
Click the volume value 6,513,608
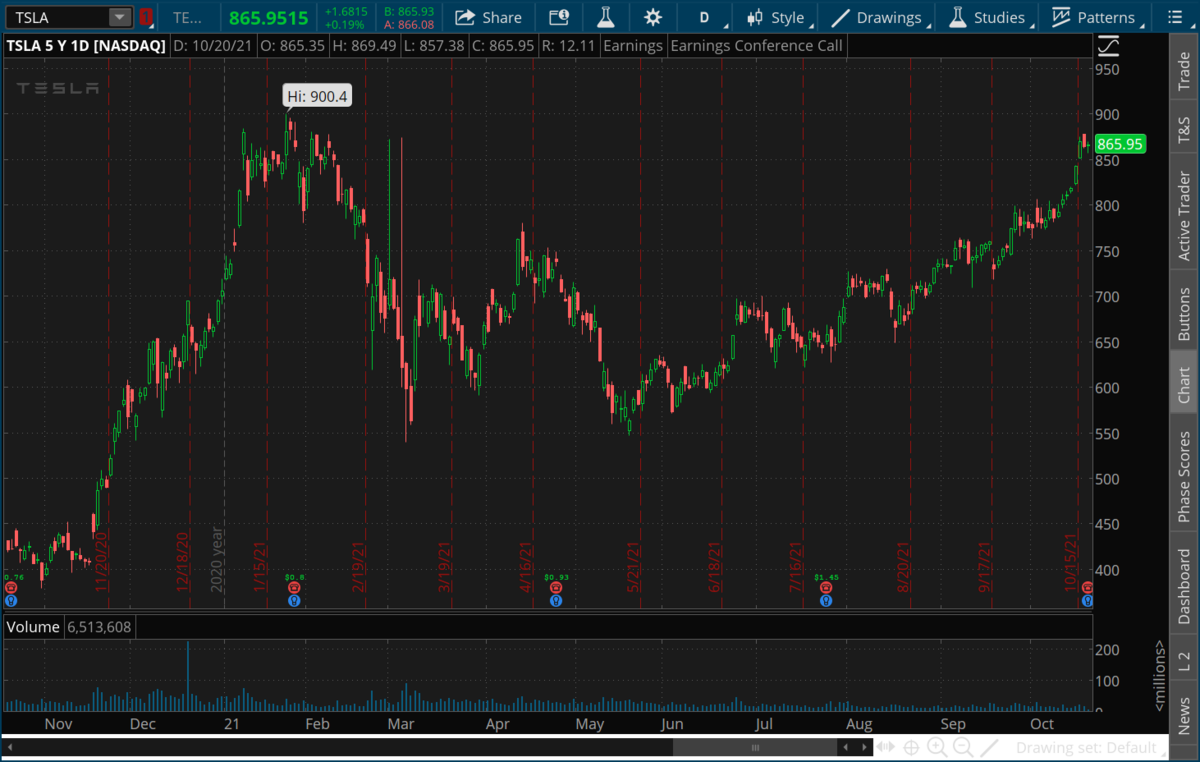[100, 627]
